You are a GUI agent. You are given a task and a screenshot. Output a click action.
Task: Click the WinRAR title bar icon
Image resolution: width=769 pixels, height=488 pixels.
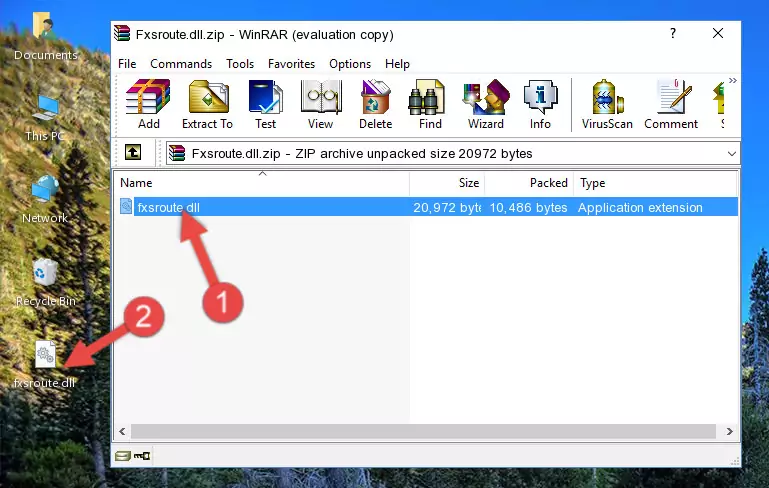122,34
